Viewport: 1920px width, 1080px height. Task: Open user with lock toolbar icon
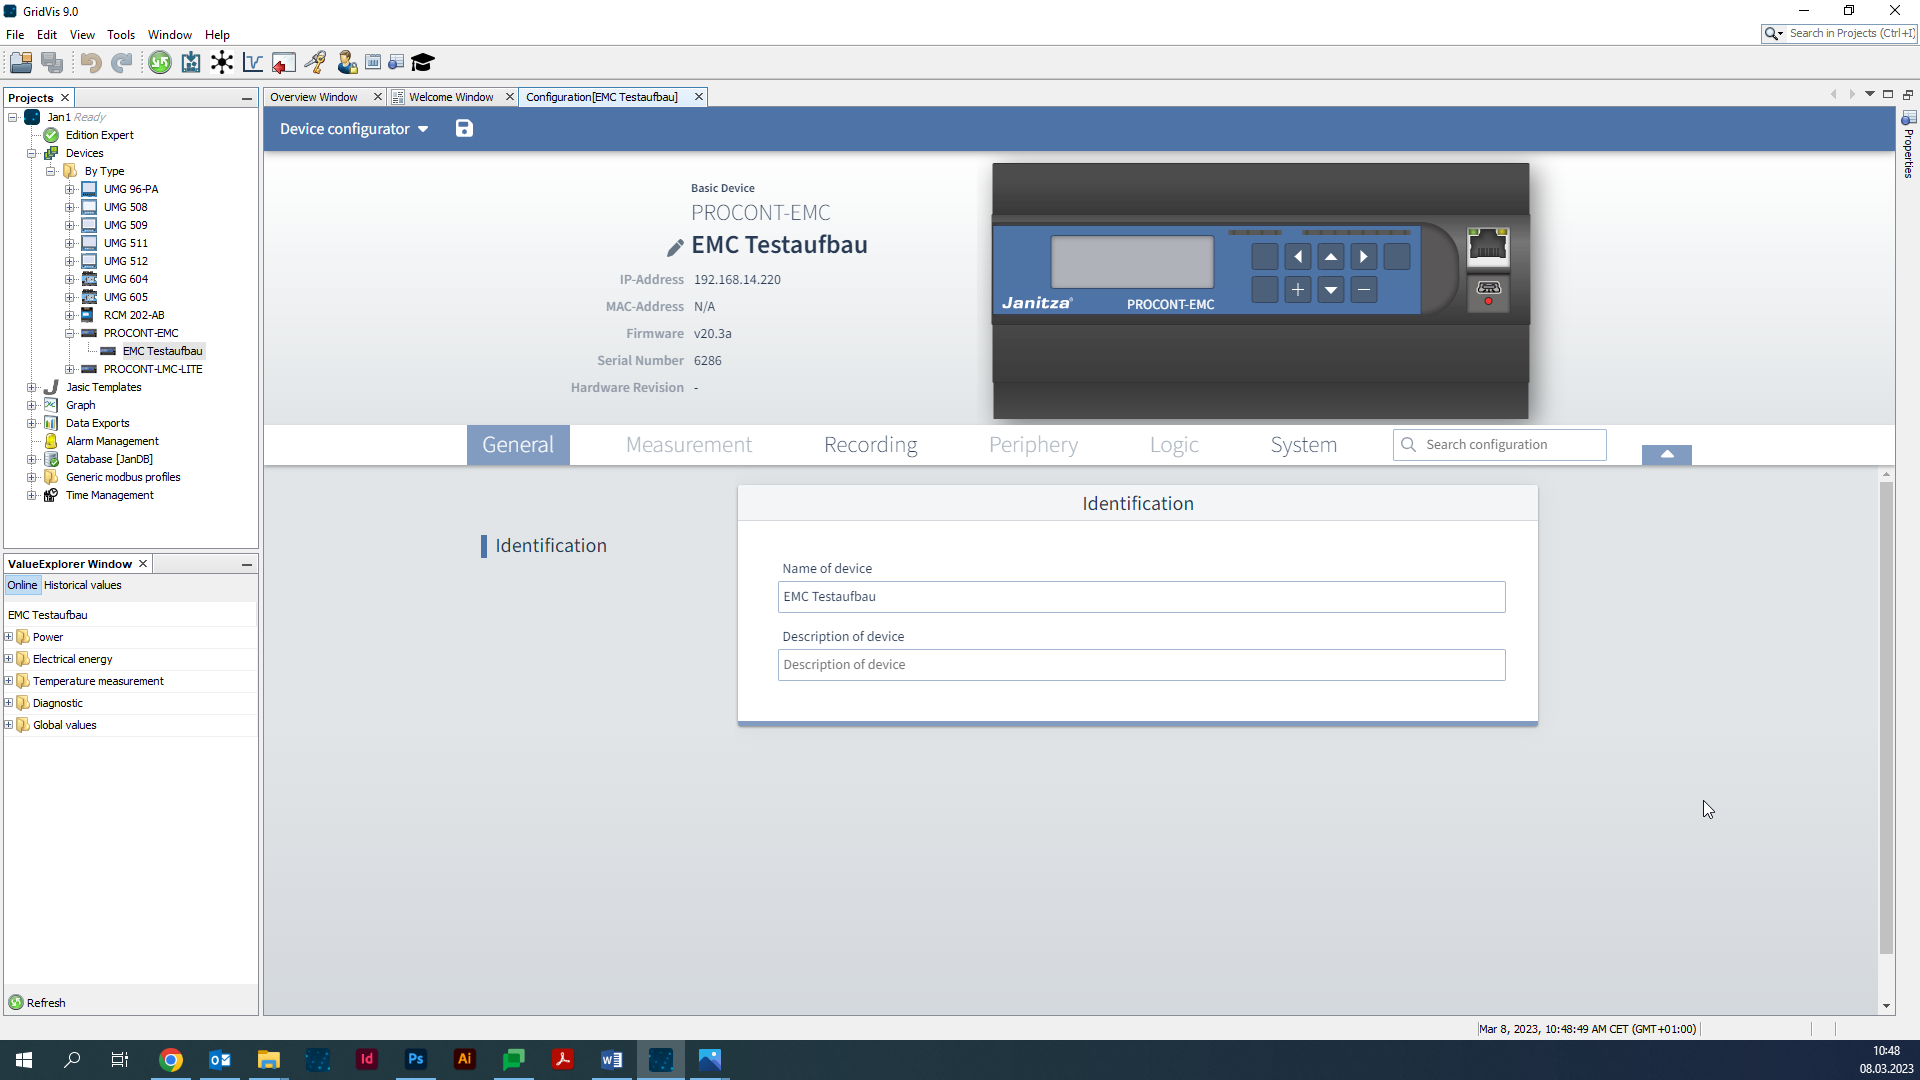(x=347, y=62)
